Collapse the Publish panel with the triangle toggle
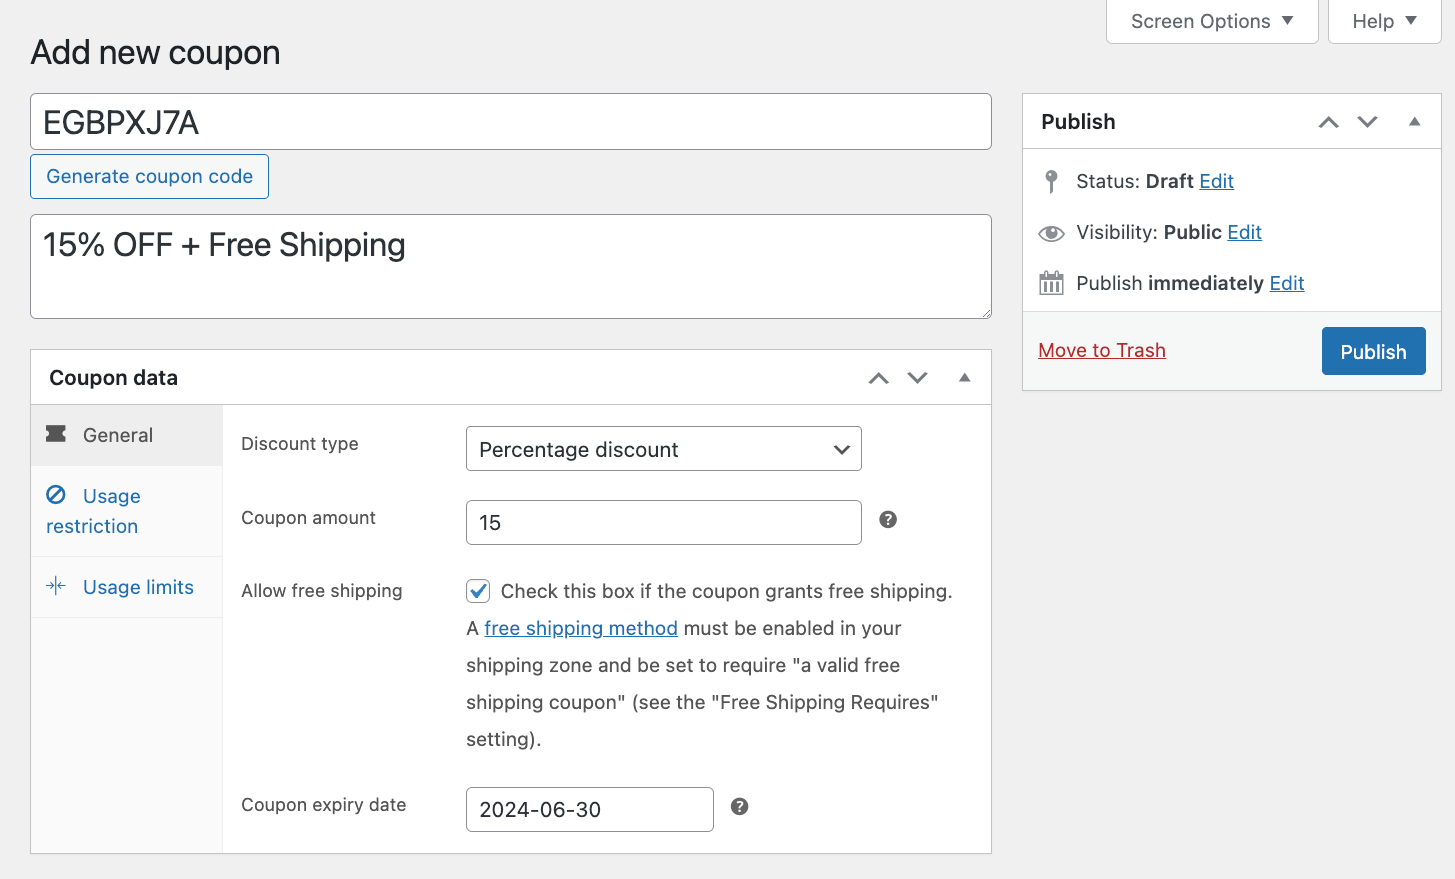This screenshot has width=1455, height=879. click(x=1414, y=122)
